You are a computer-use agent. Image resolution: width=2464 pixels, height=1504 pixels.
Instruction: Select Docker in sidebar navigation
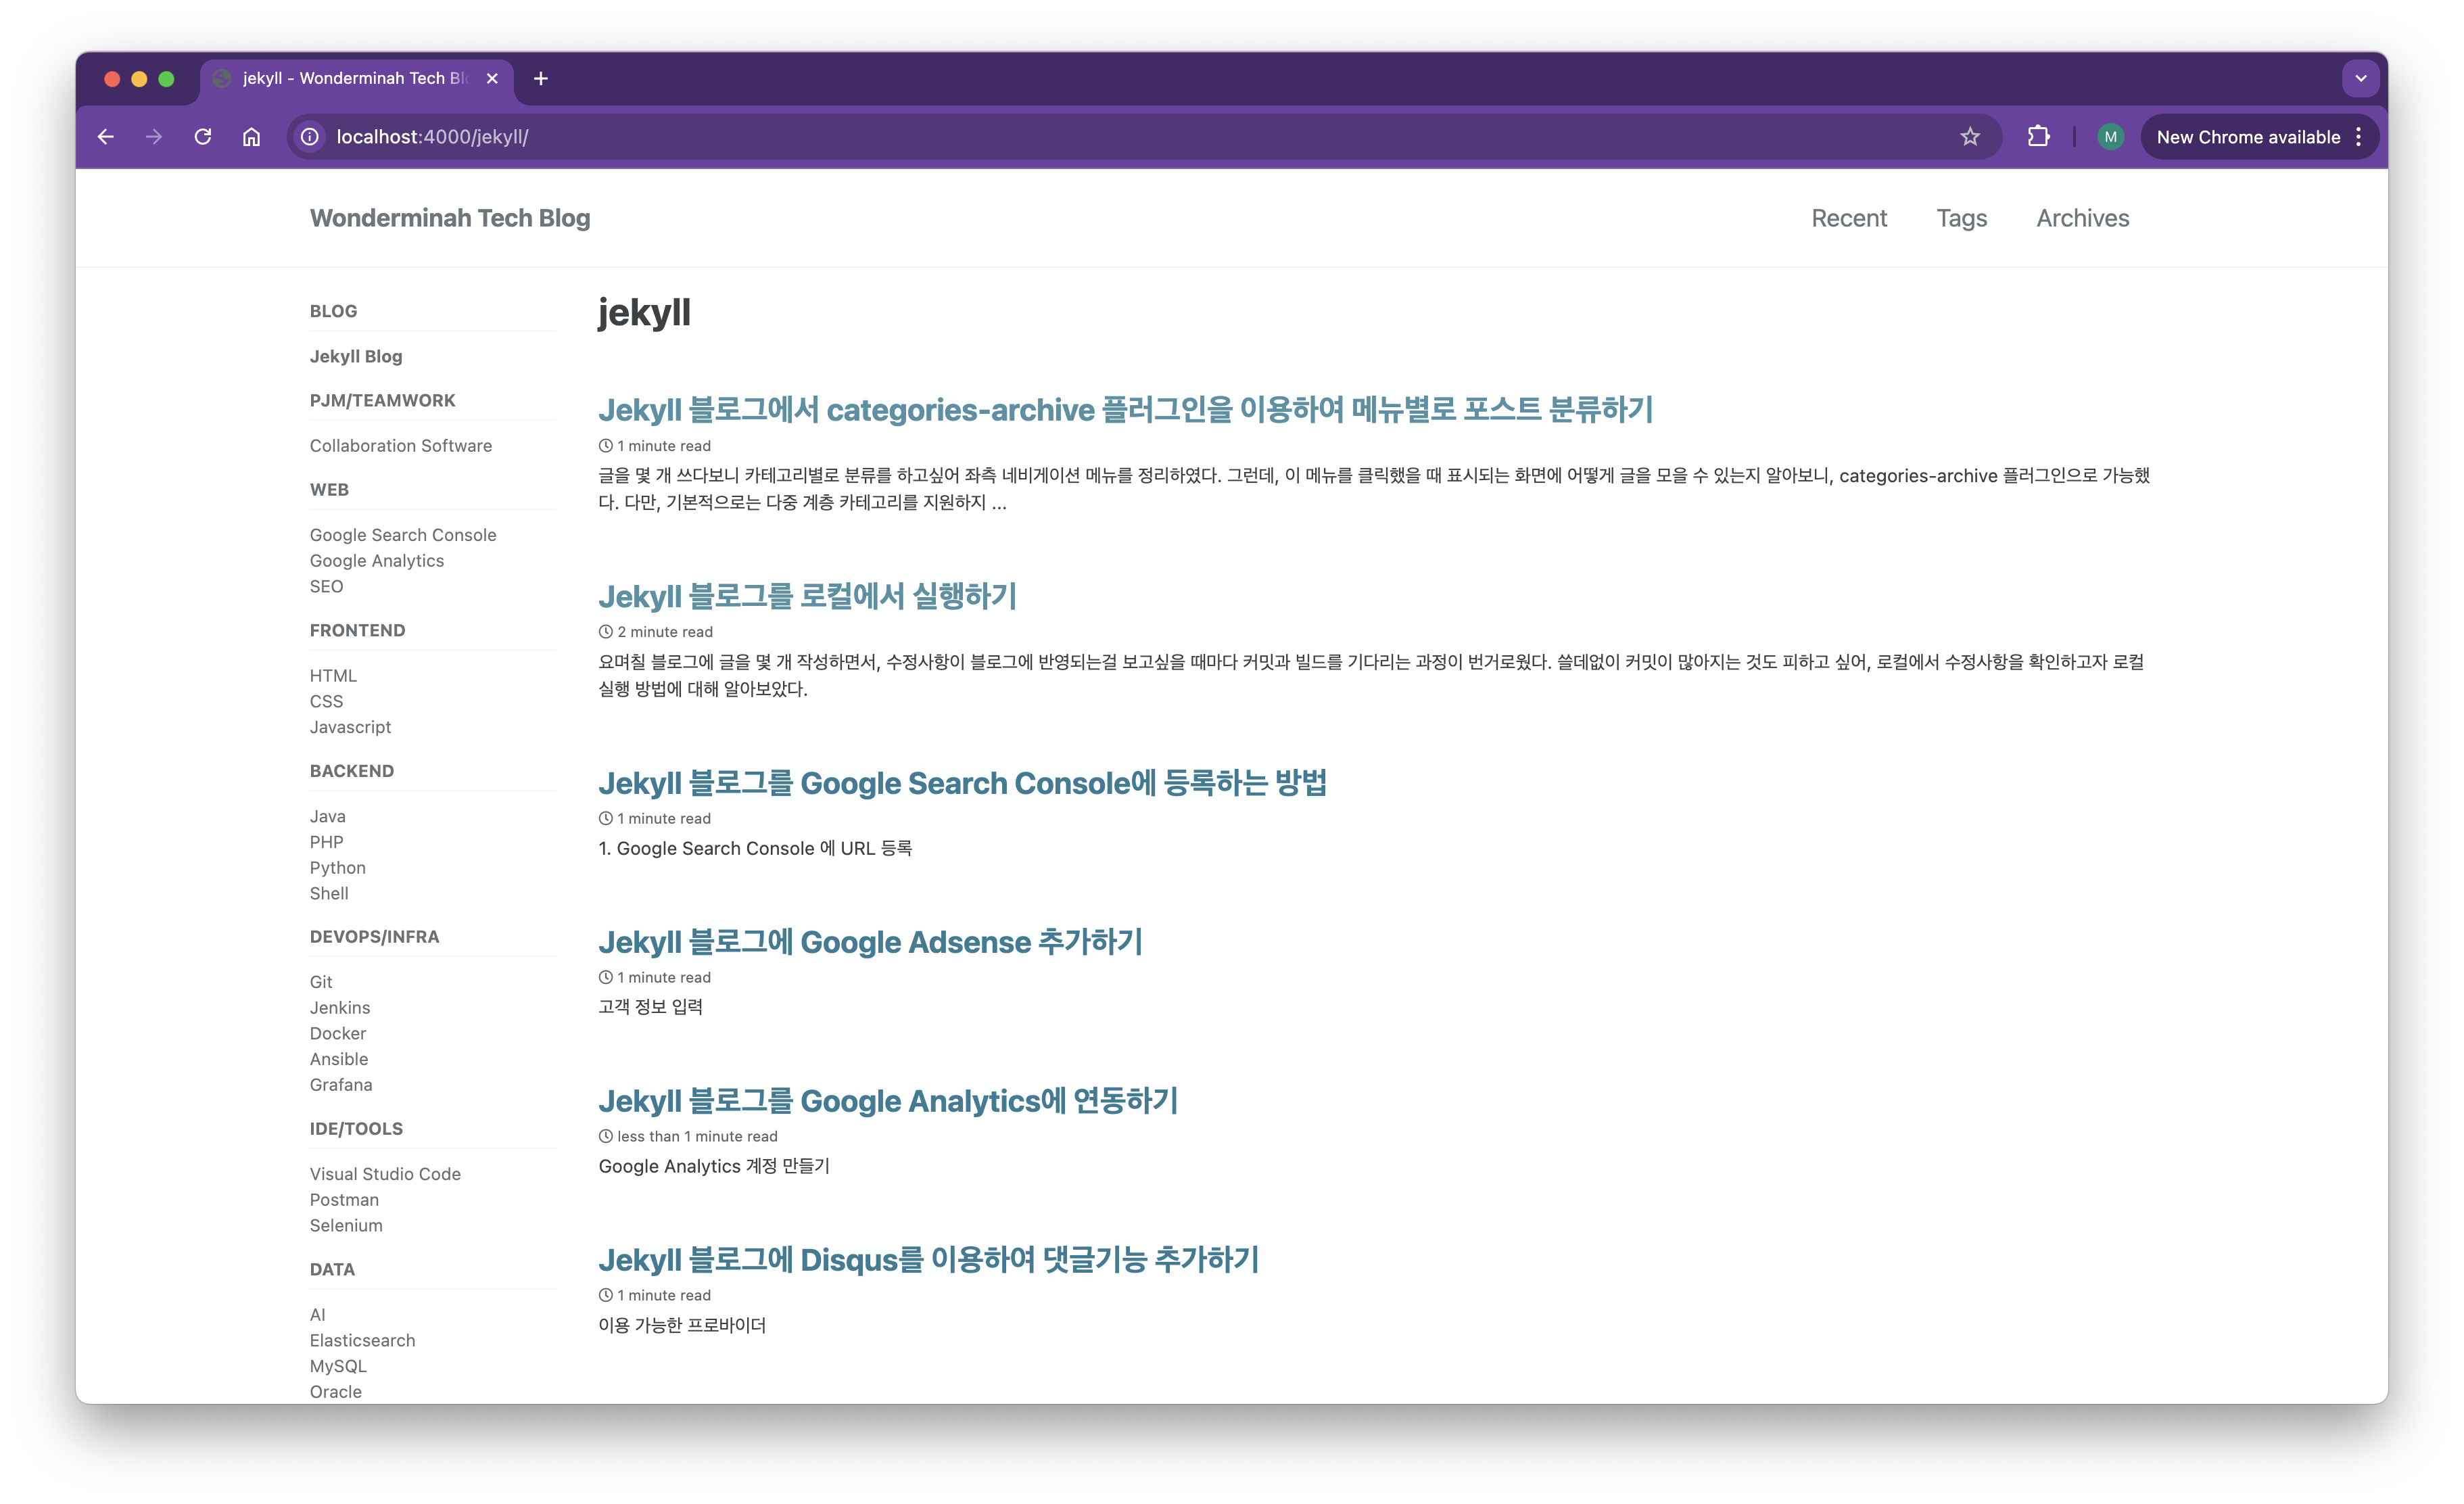click(x=338, y=1033)
